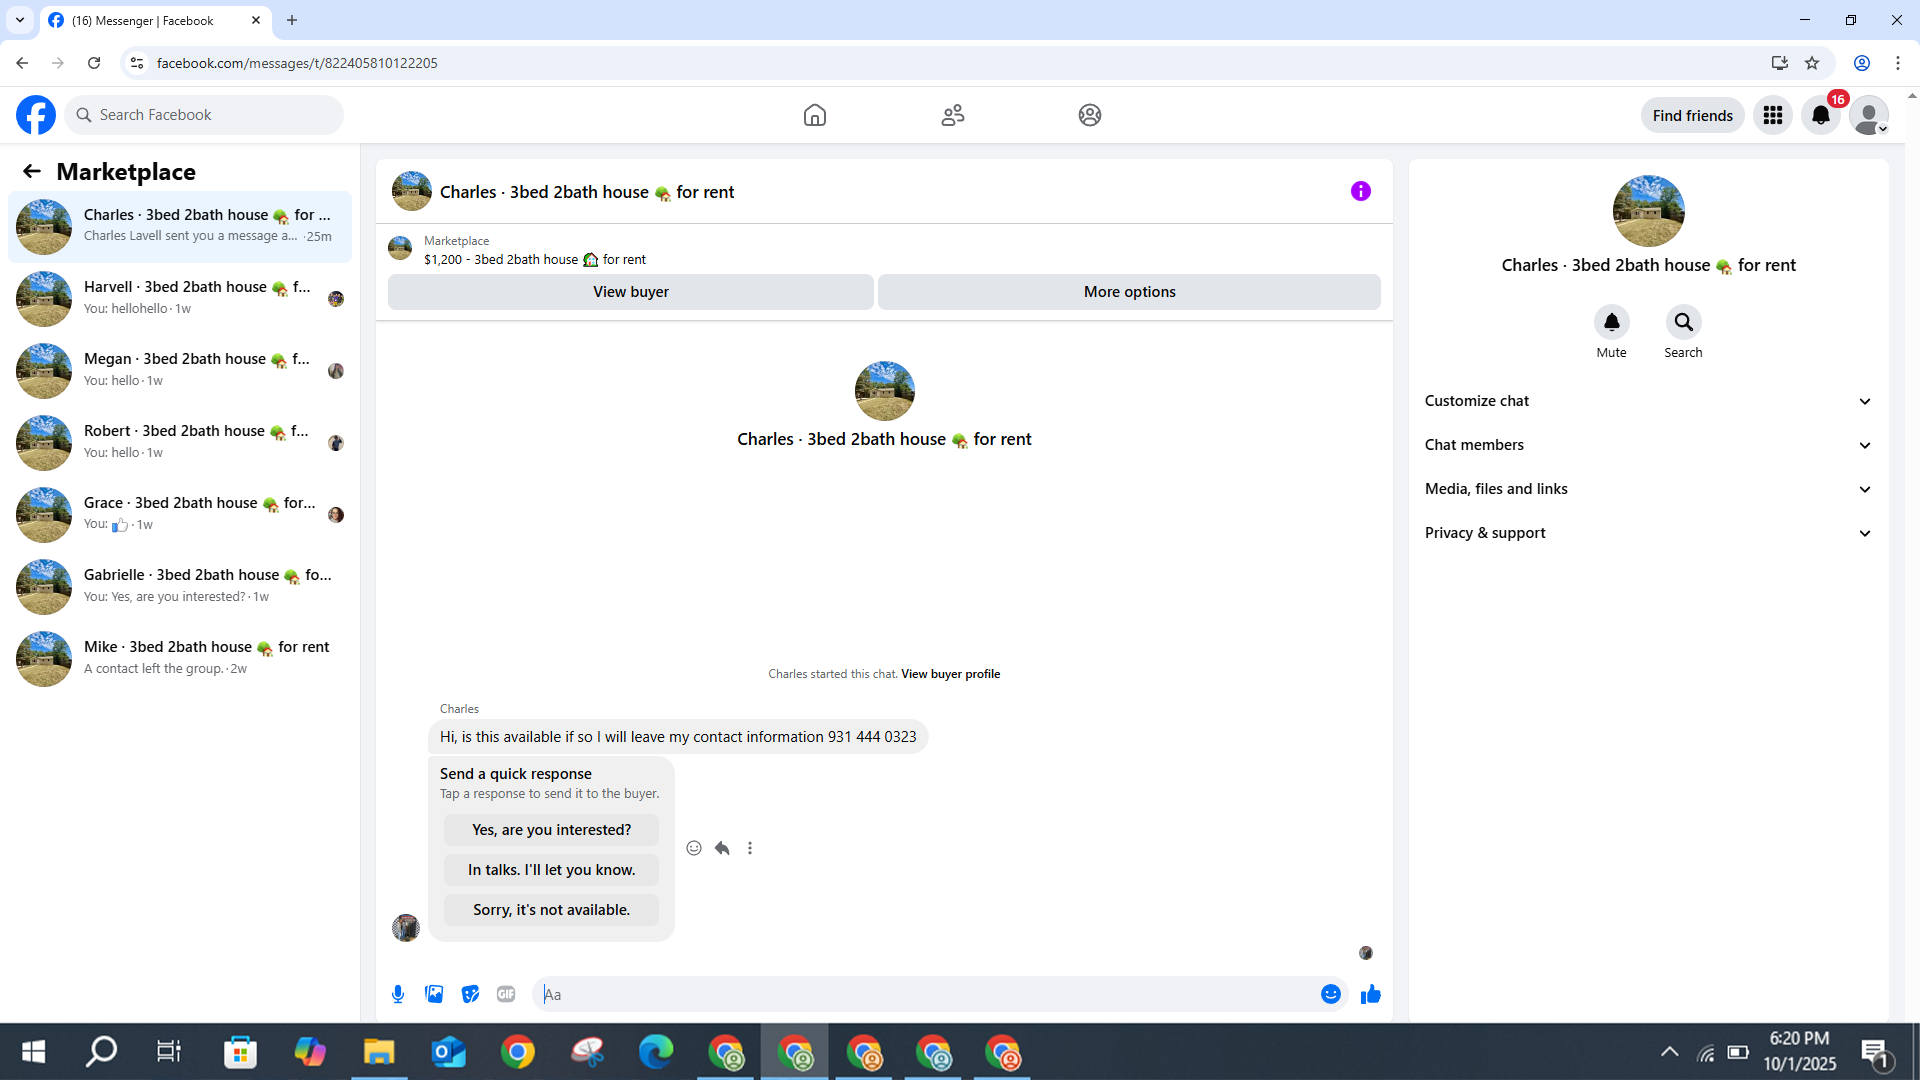Send quick reply 'Yes, are you interested?'

pyautogui.click(x=552, y=830)
